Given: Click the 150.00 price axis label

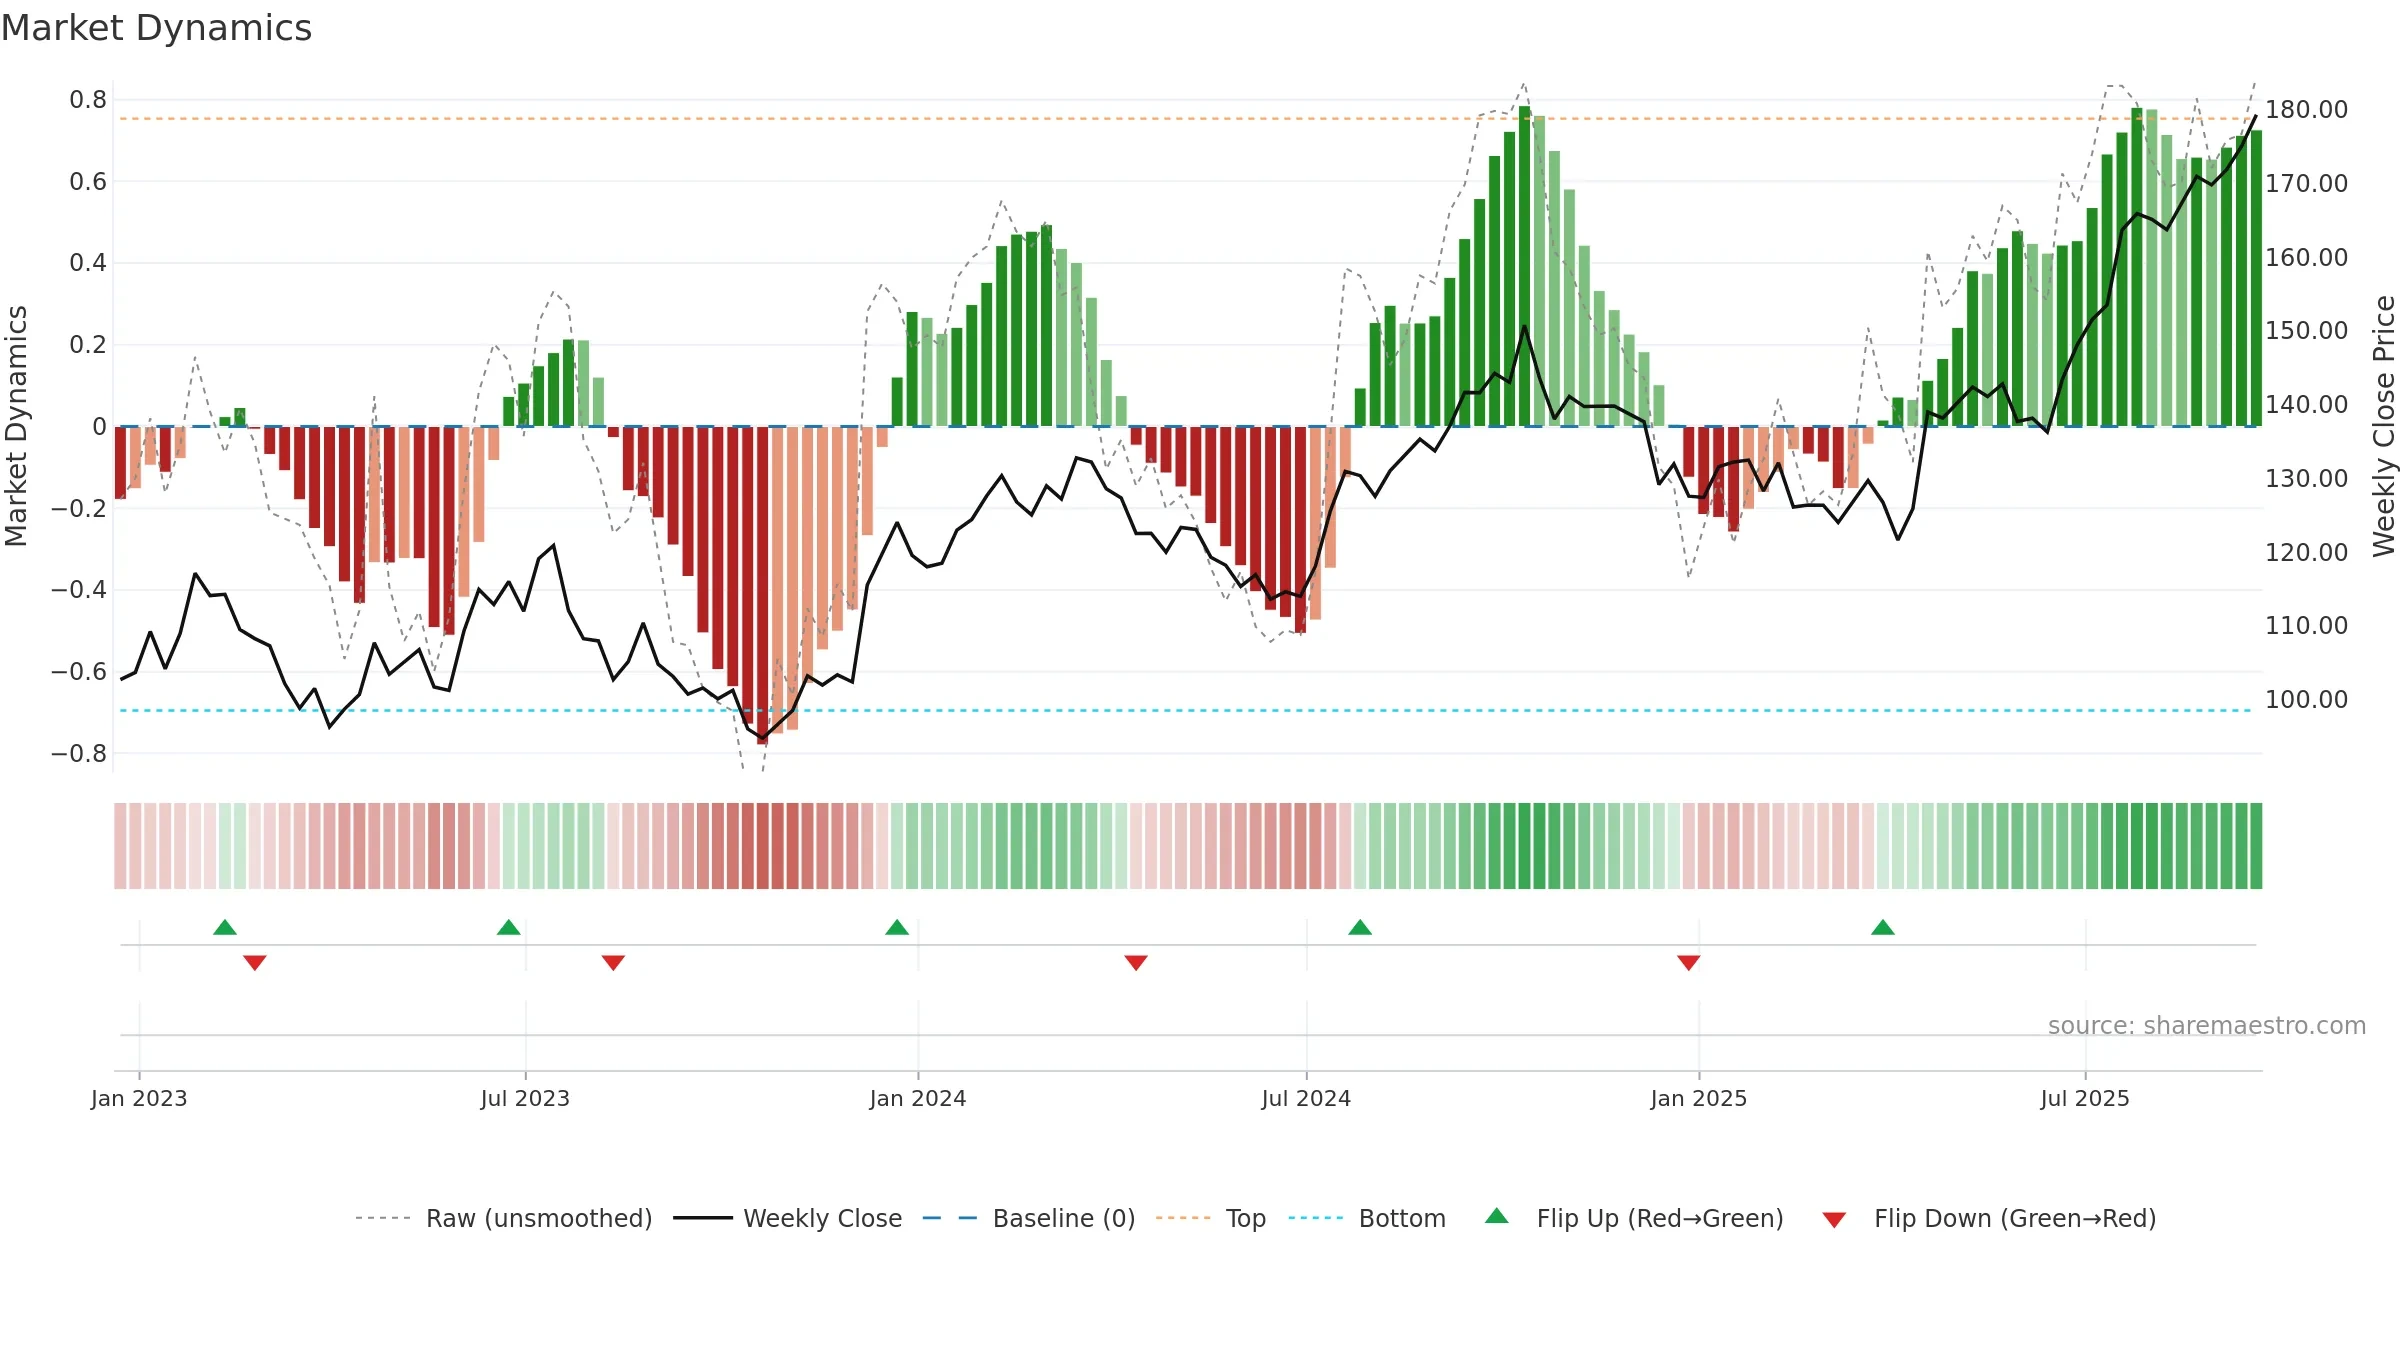Looking at the screenshot, I should coord(2307,330).
